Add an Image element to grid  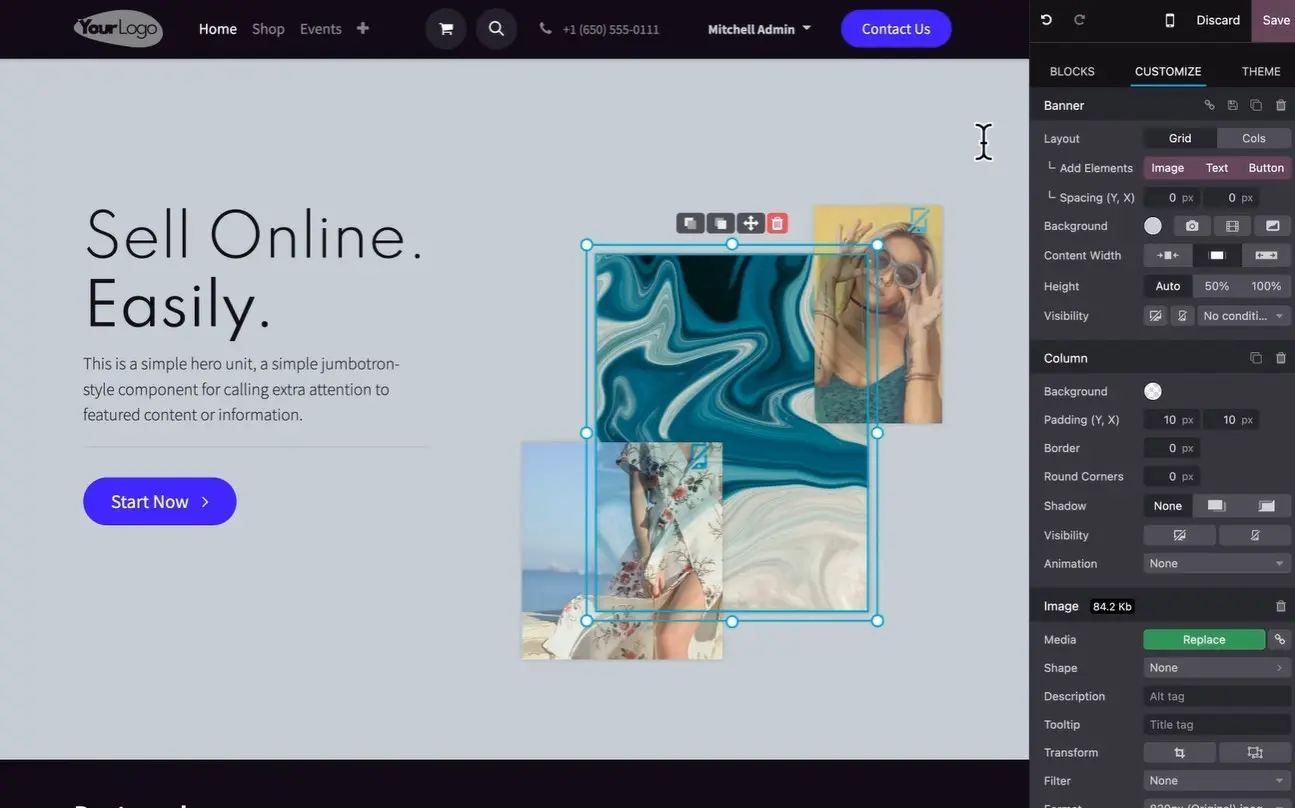pyautogui.click(x=1167, y=168)
